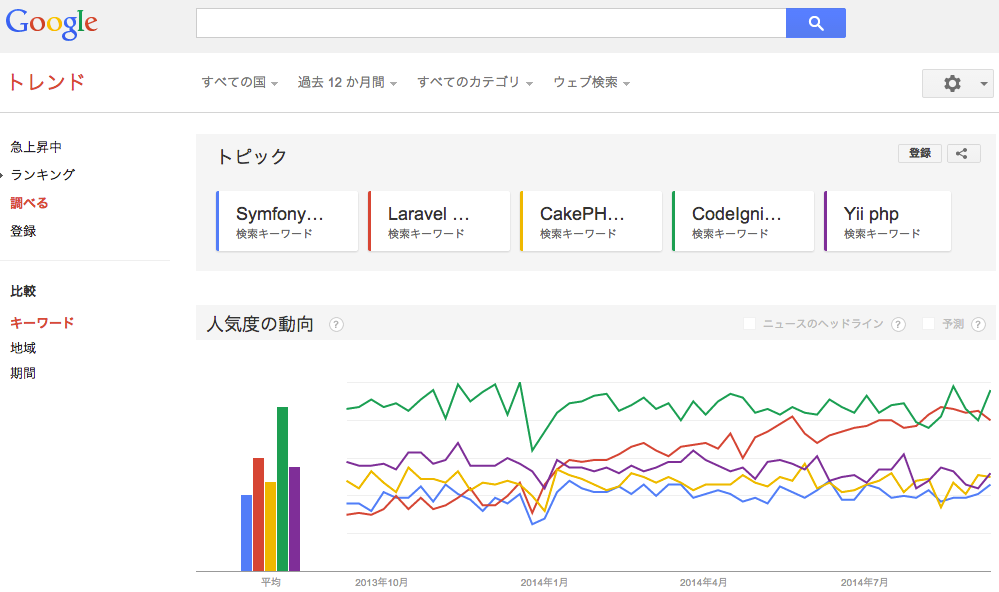Select 期間 comparison option
The width and height of the screenshot is (999, 592).
23,373
